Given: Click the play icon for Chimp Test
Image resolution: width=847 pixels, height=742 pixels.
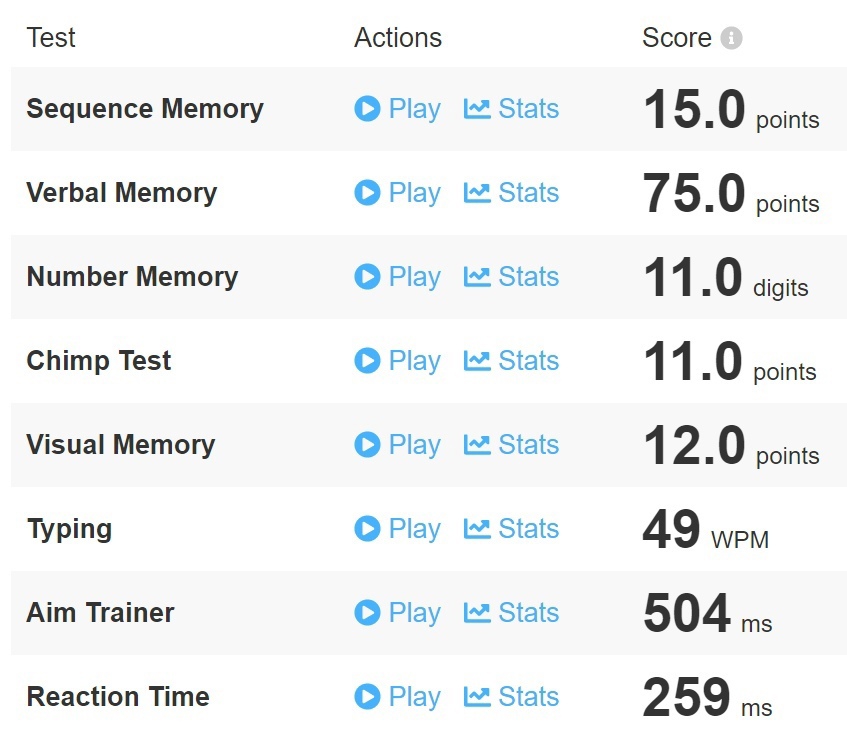Looking at the screenshot, I should point(367,361).
